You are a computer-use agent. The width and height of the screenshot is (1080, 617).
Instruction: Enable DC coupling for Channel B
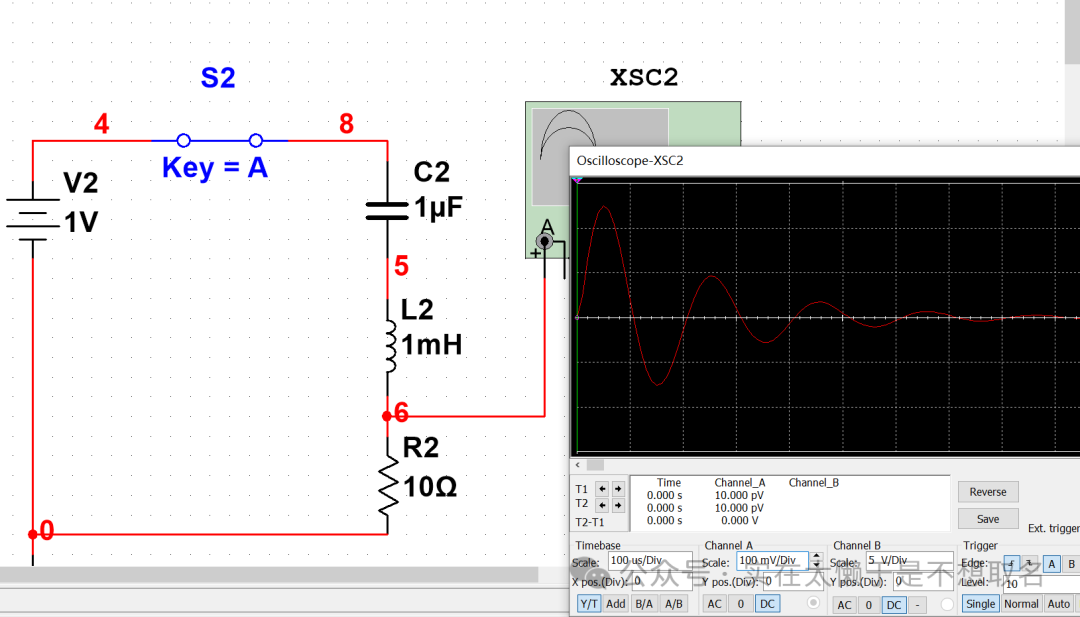pyautogui.click(x=894, y=604)
